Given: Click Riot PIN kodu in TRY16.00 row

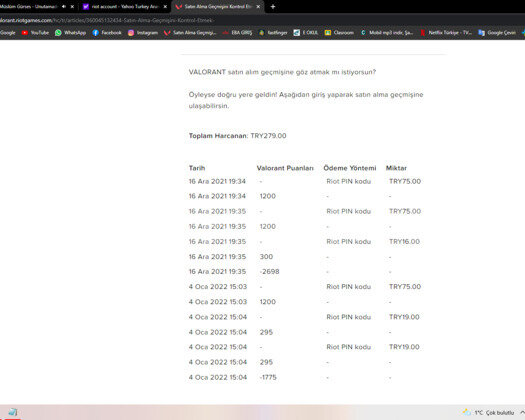Looking at the screenshot, I should 349,241.
